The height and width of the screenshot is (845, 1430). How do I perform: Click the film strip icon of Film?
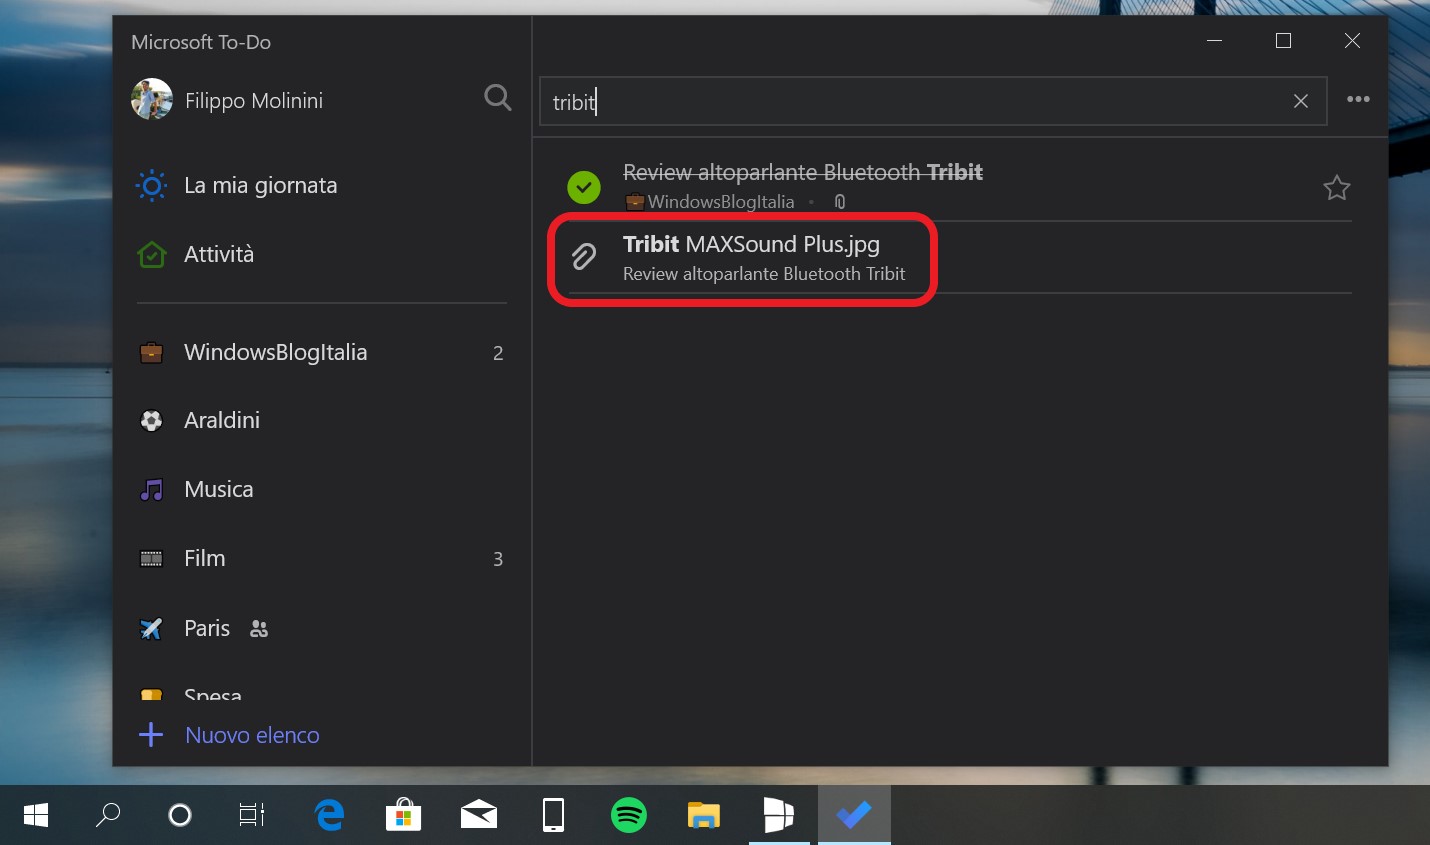tap(151, 559)
